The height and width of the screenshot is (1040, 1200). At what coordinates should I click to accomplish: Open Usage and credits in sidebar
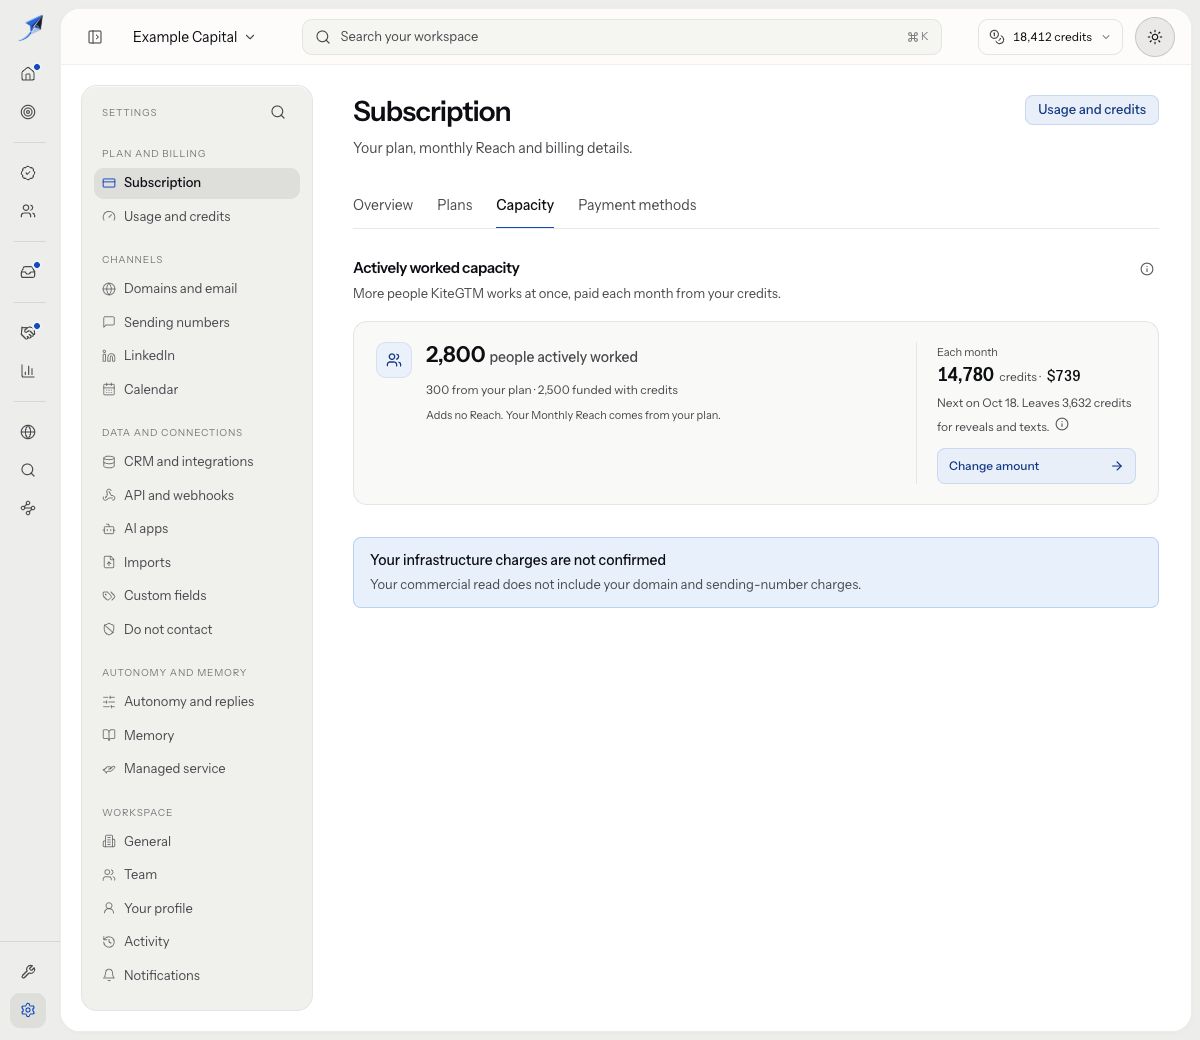(x=197, y=216)
